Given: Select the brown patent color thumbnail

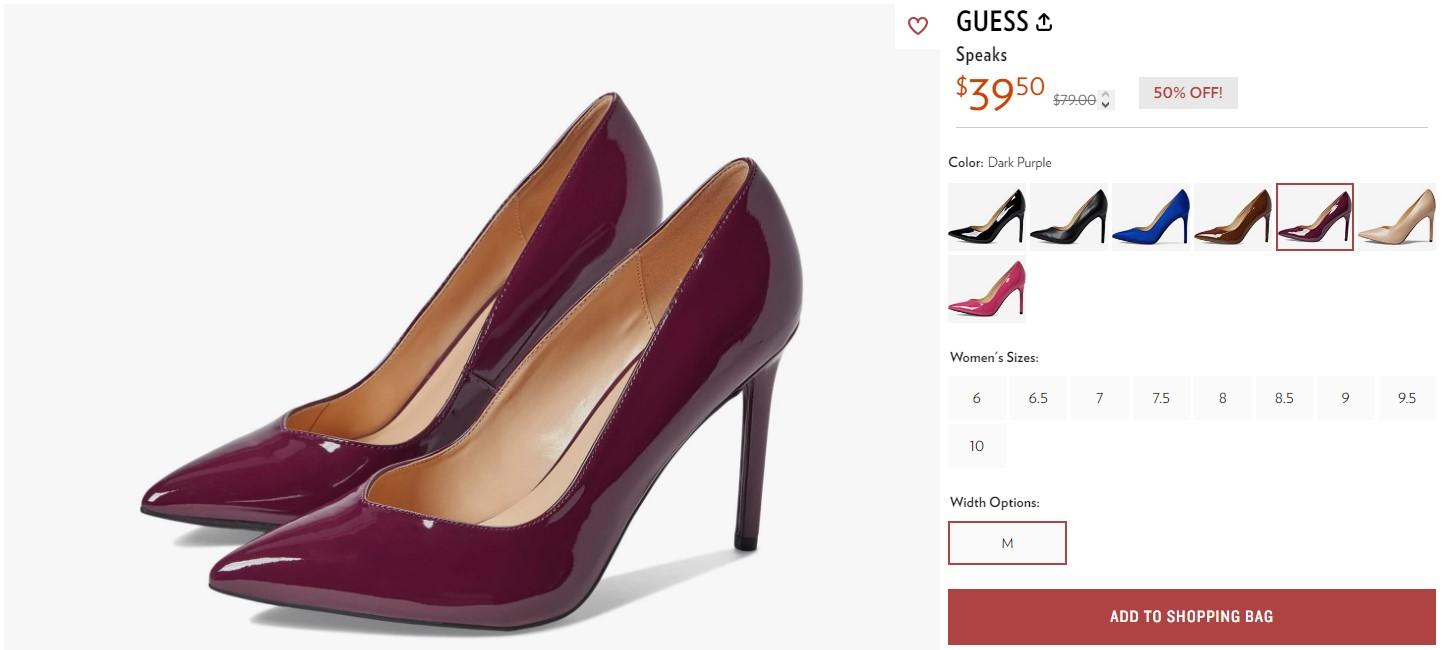Looking at the screenshot, I should 1231,216.
